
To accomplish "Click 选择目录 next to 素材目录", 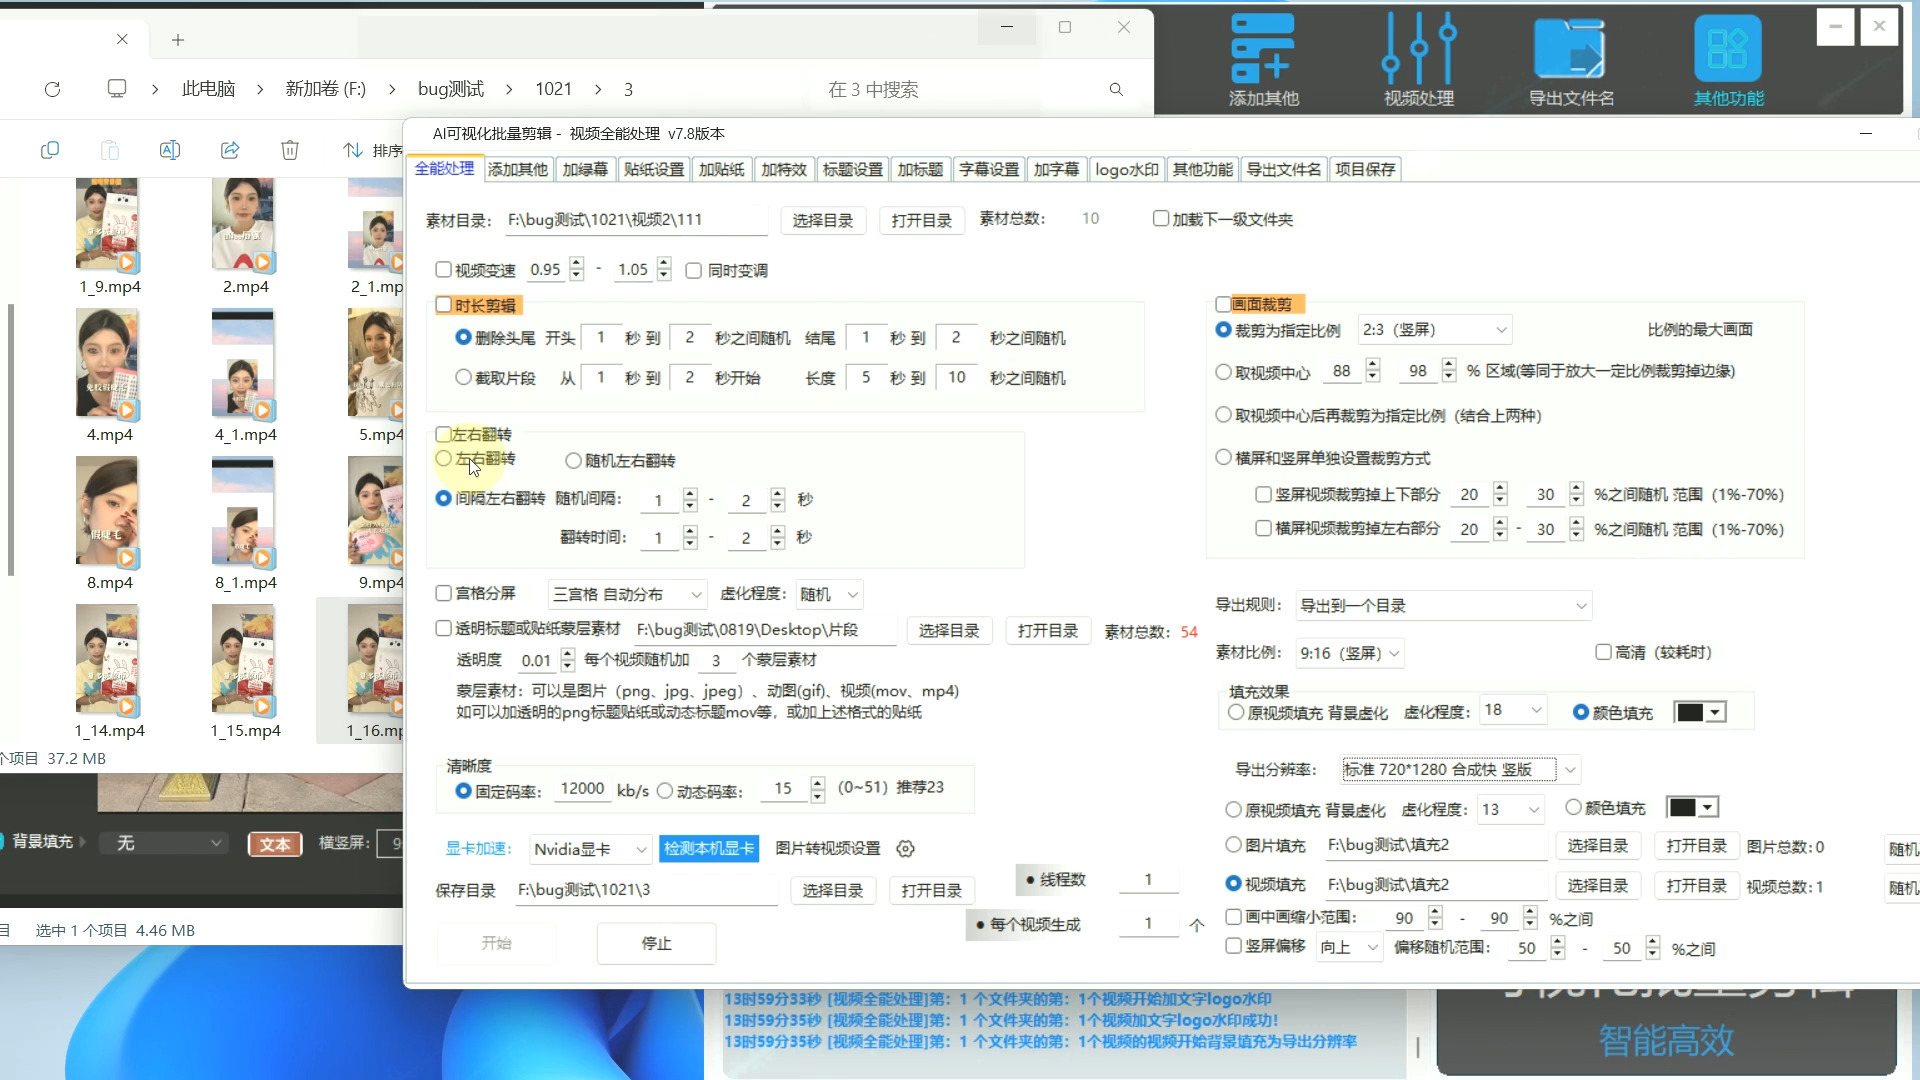I will pos(823,220).
